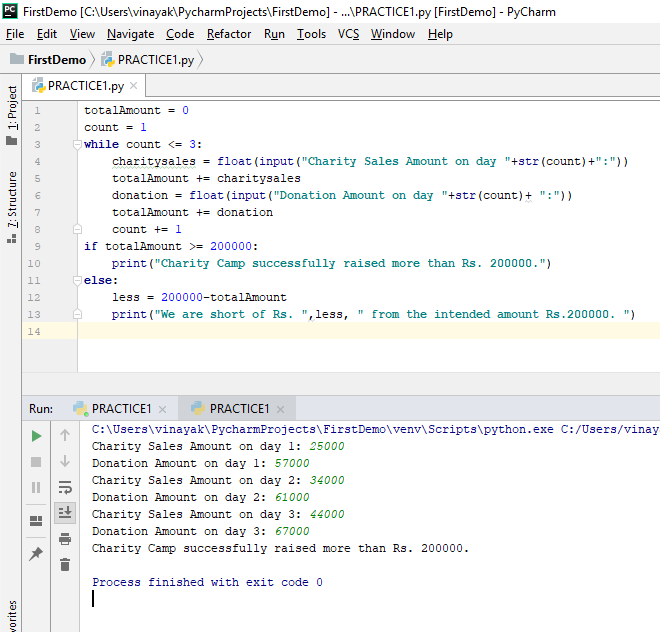Click gutter line number 1
The image size is (660, 632).
point(37,111)
